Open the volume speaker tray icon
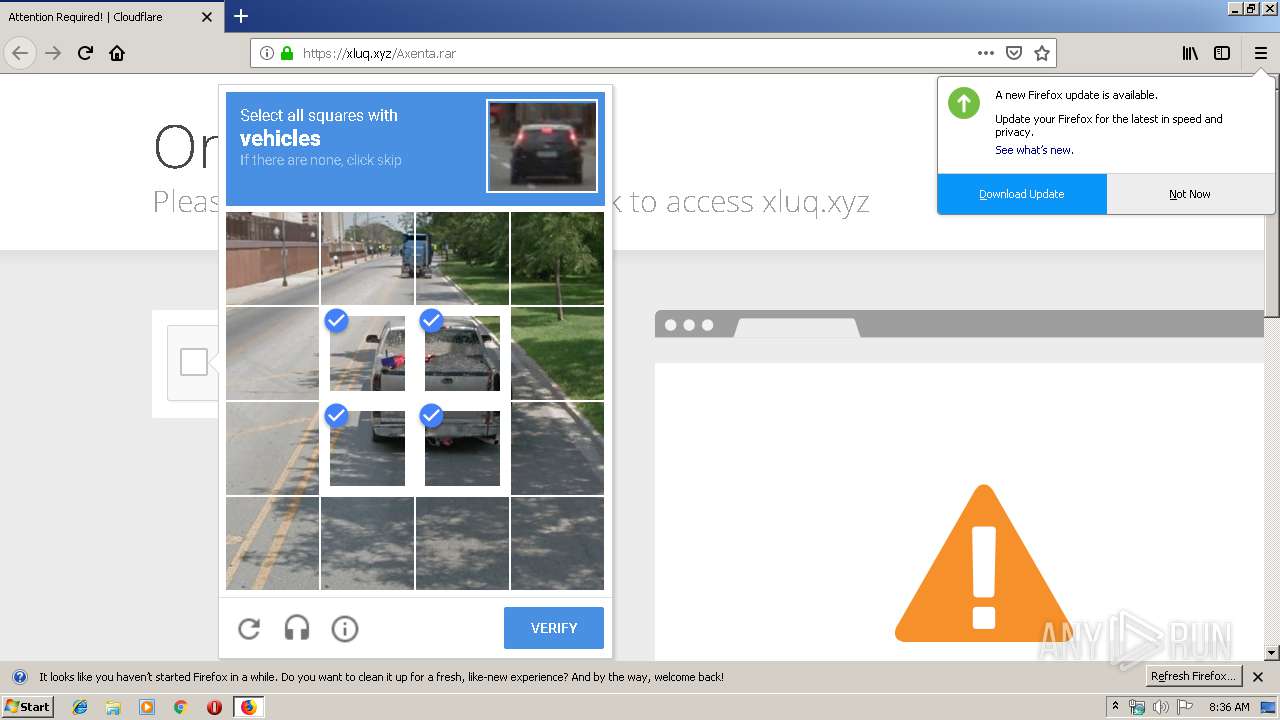This screenshot has height=720, width=1280. pos(1161,707)
